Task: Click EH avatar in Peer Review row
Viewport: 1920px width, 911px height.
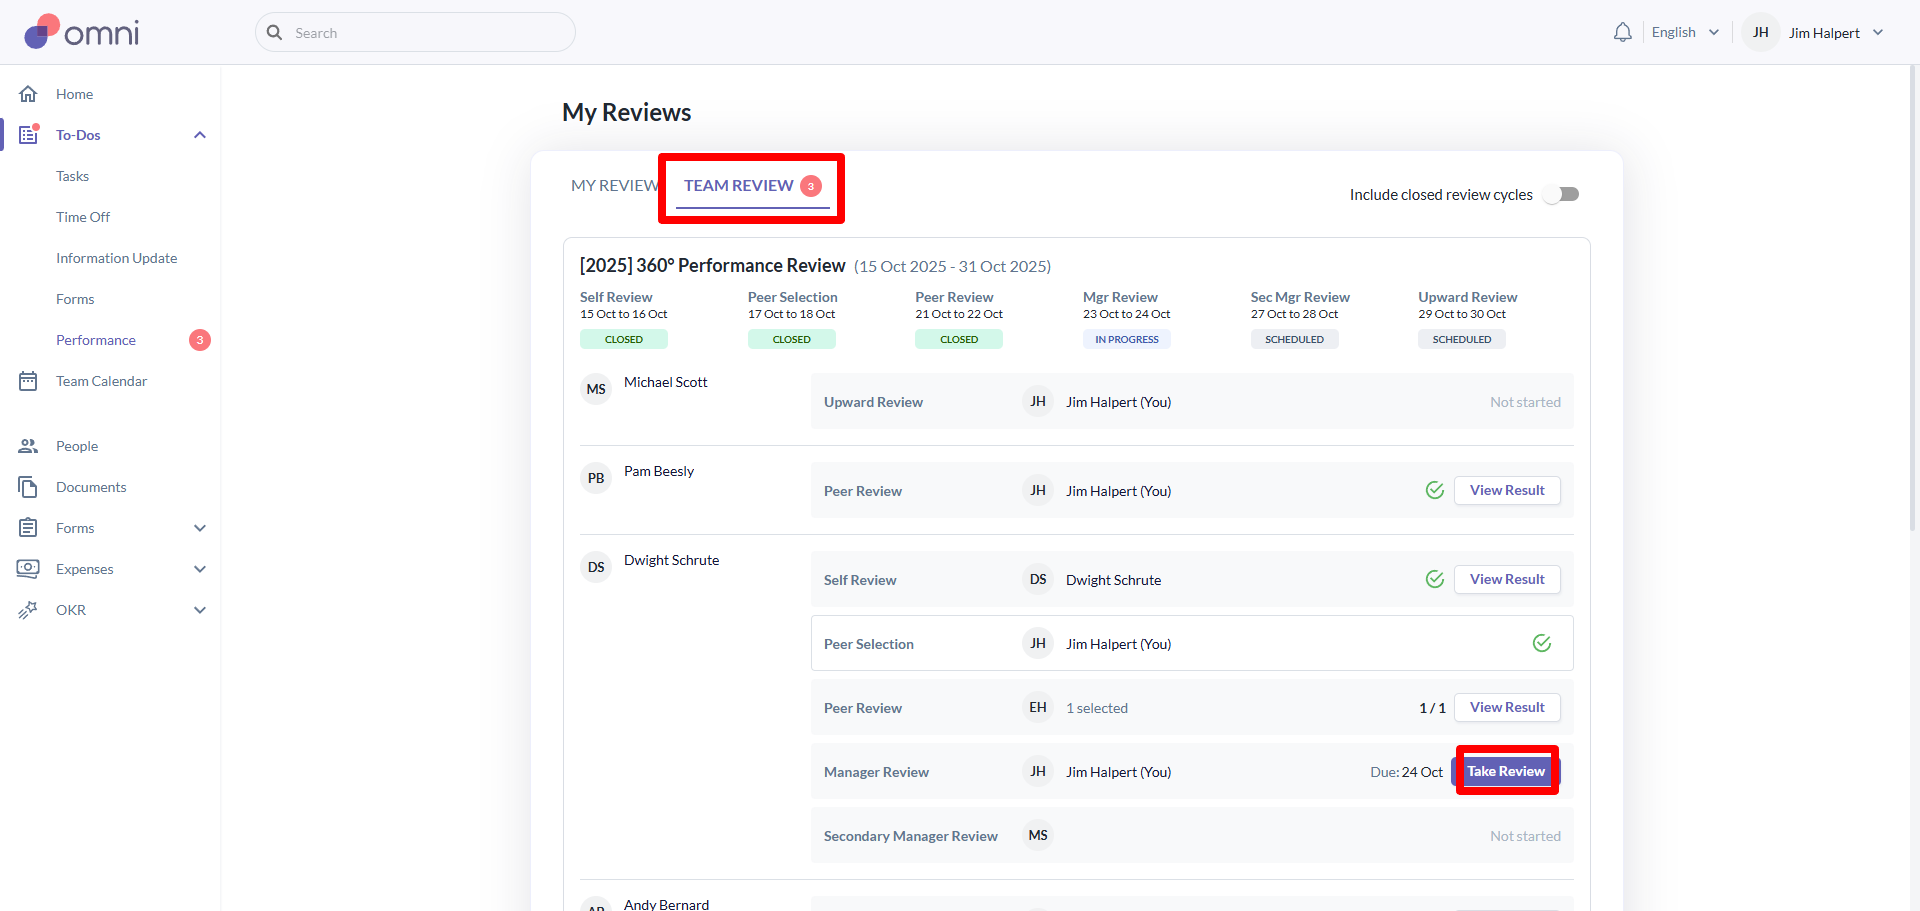Action: pyautogui.click(x=1038, y=707)
